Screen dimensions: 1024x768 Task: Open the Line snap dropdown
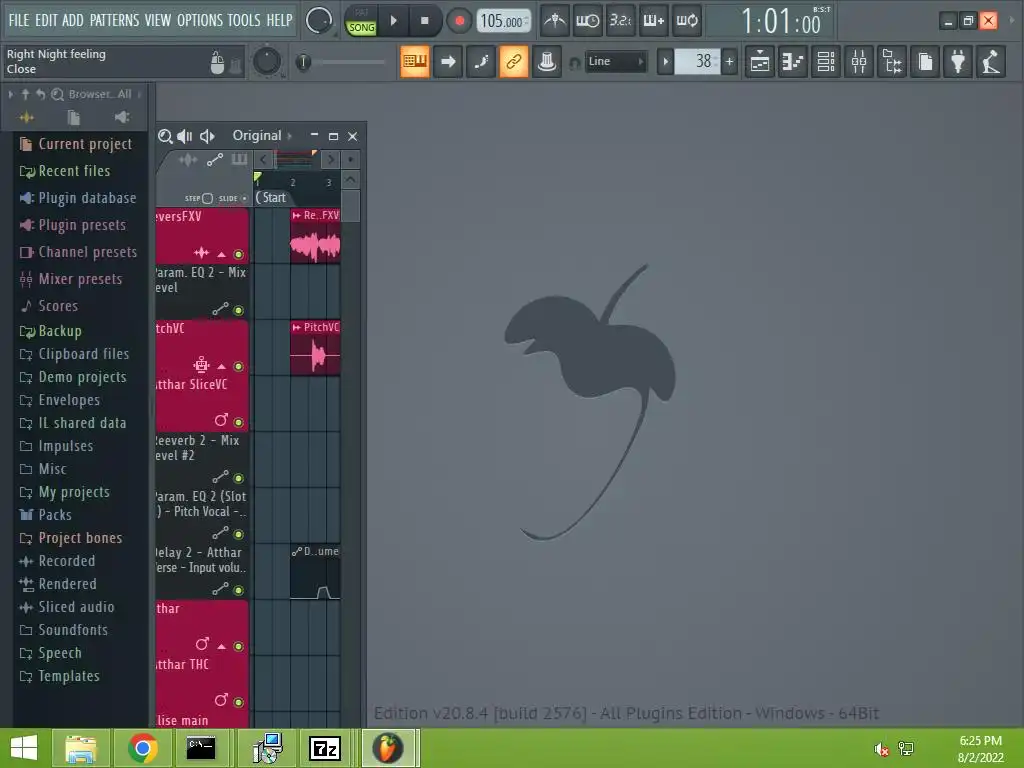pyautogui.click(x=615, y=61)
